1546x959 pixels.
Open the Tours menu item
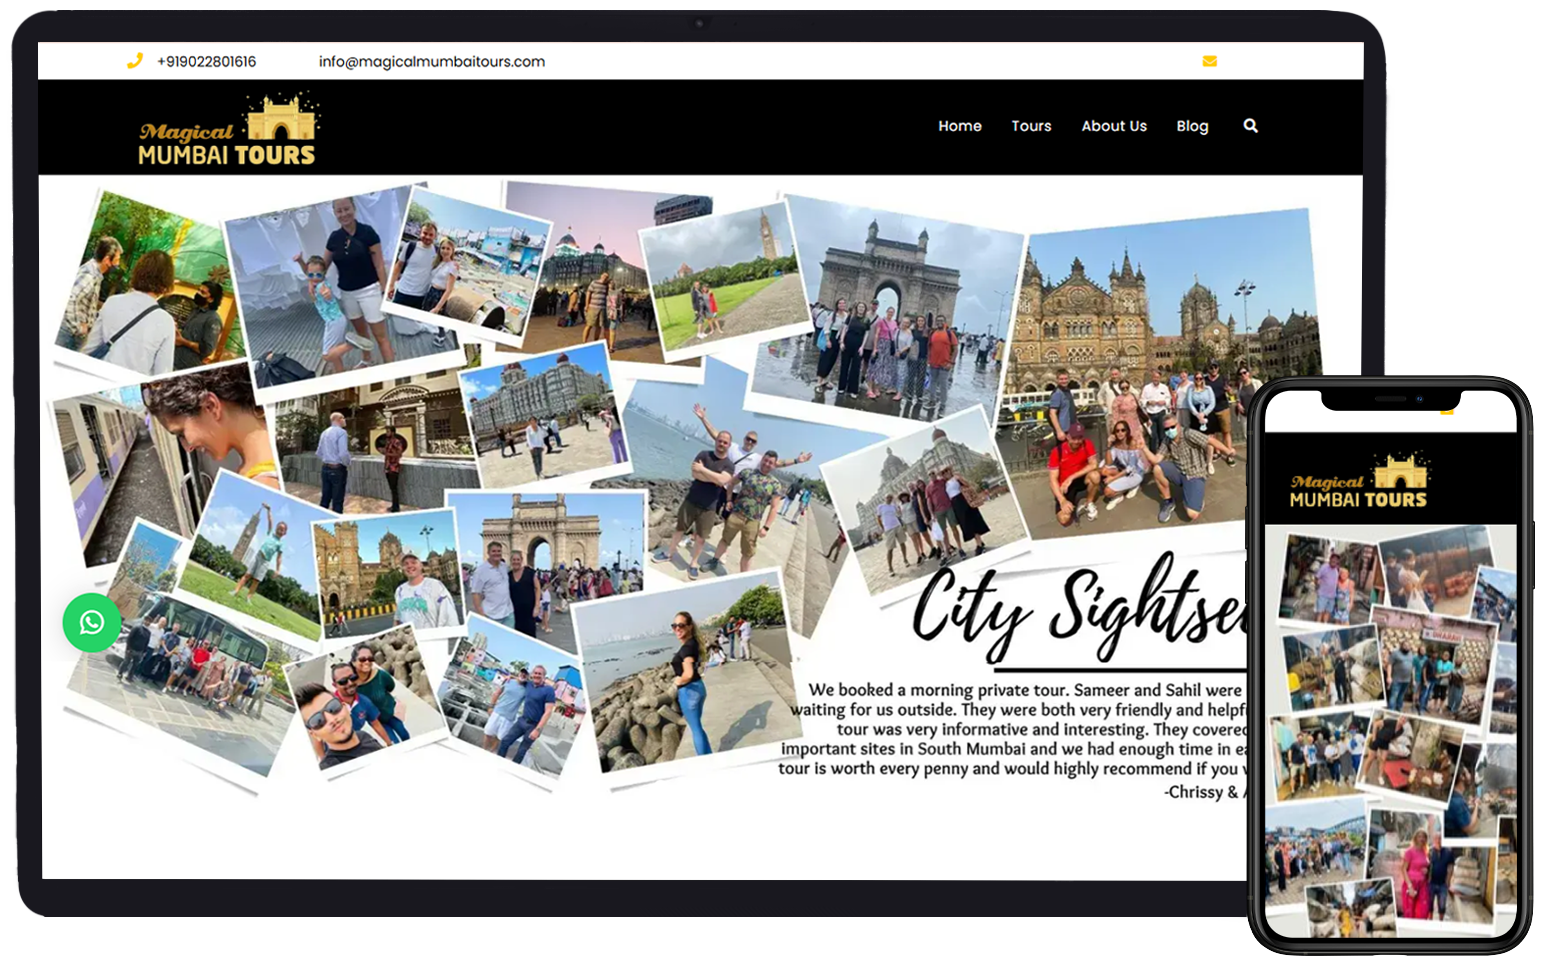(1031, 126)
